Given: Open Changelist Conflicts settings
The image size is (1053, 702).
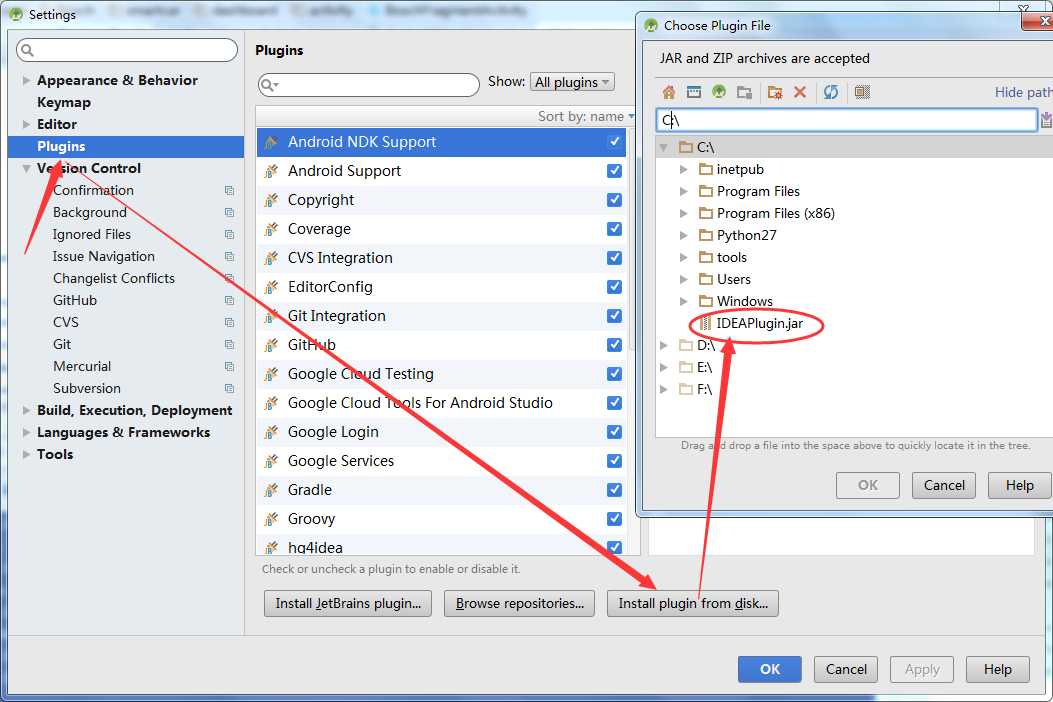Looking at the screenshot, I should click(113, 279).
